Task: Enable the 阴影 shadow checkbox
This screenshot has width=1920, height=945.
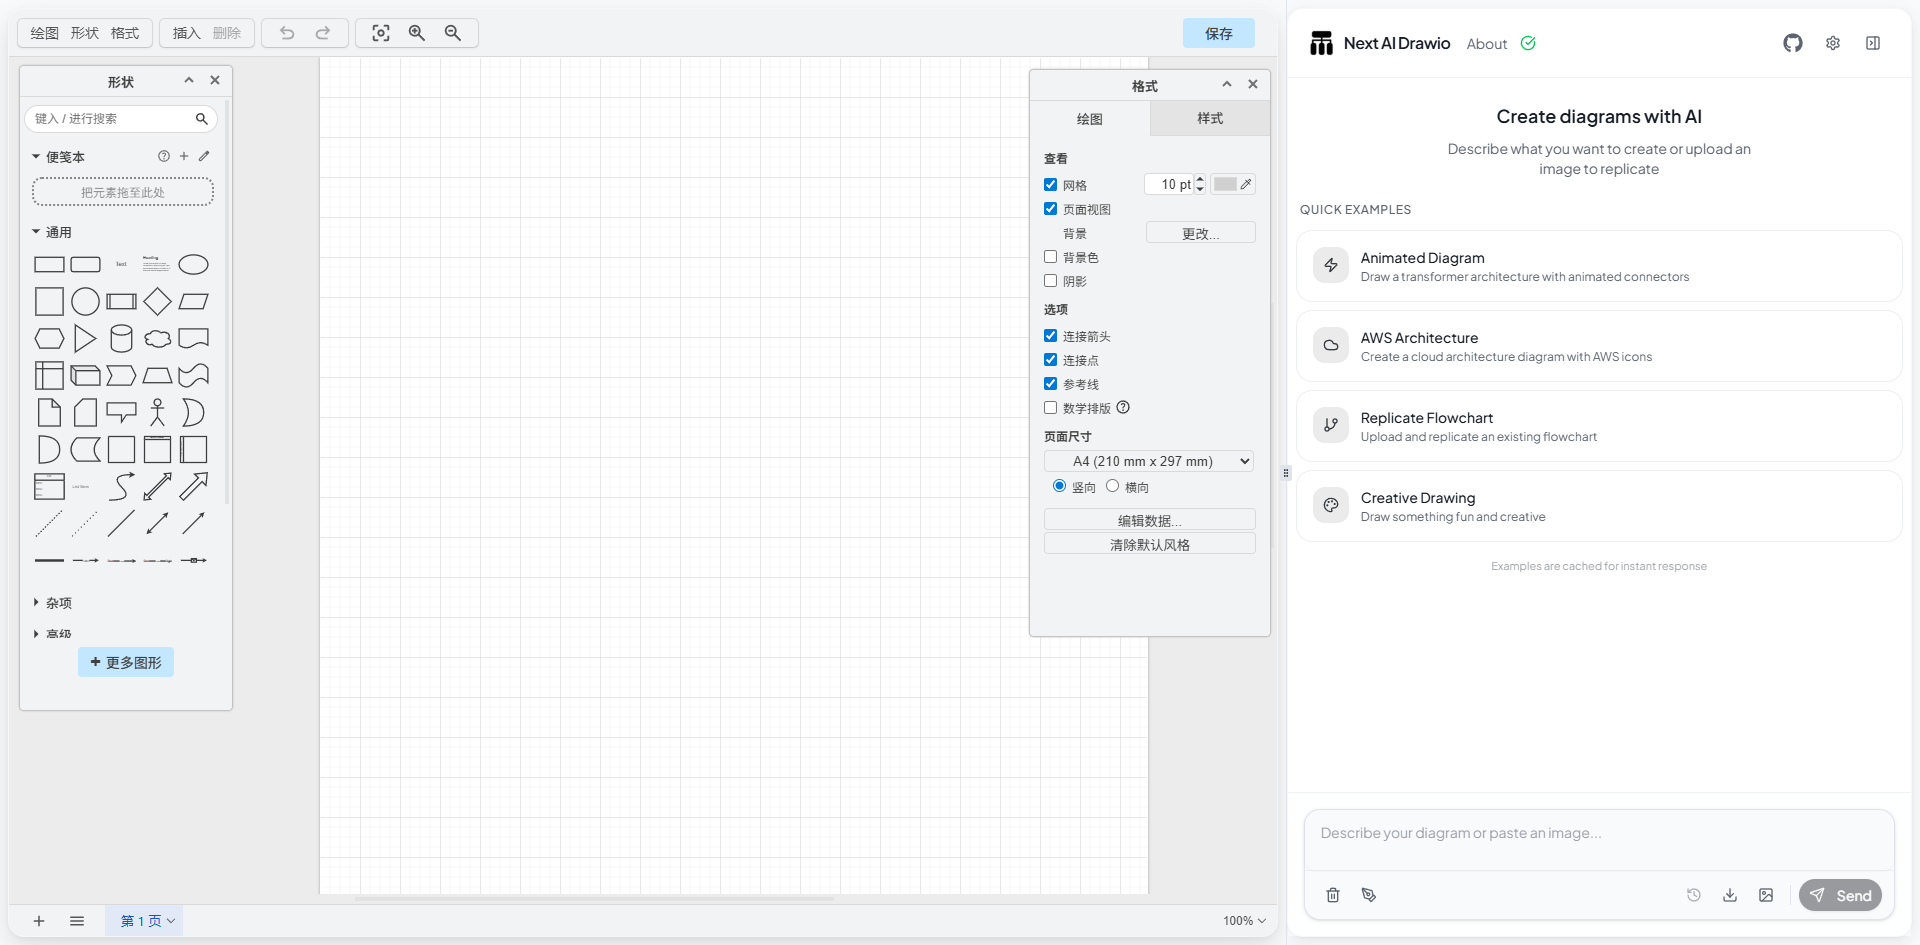Action: [x=1050, y=281]
